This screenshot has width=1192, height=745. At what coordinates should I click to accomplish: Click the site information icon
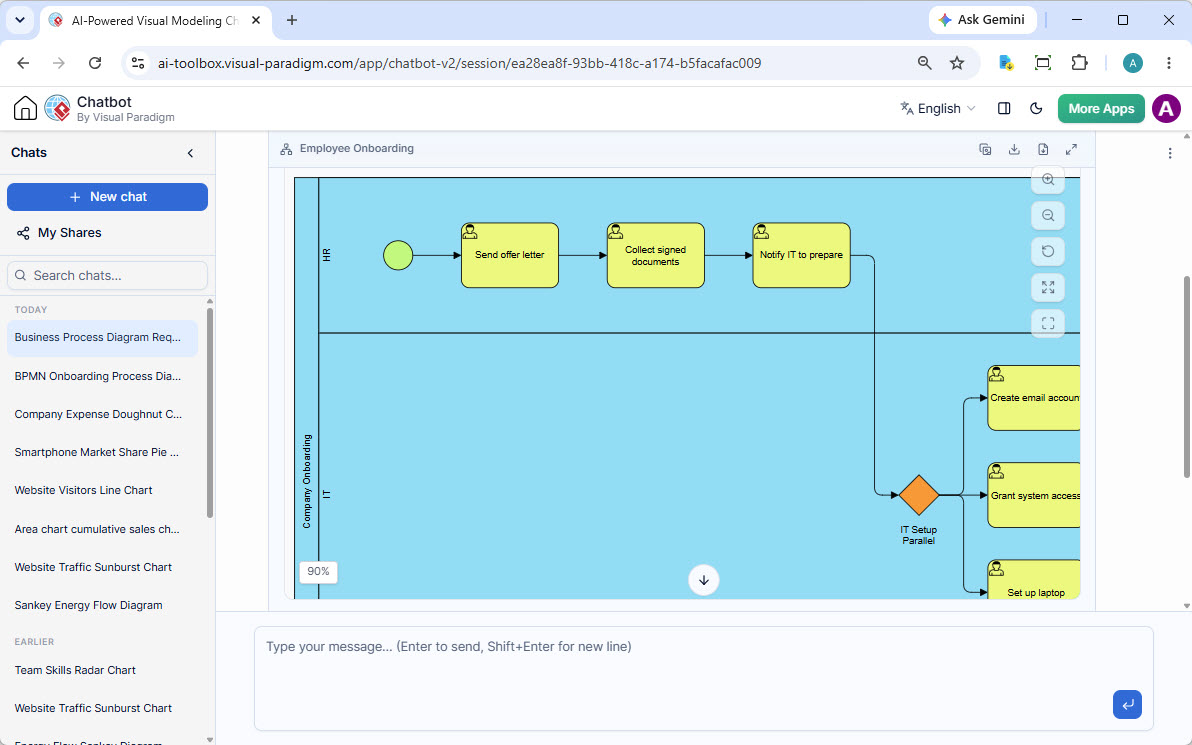(x=138, y=63)
